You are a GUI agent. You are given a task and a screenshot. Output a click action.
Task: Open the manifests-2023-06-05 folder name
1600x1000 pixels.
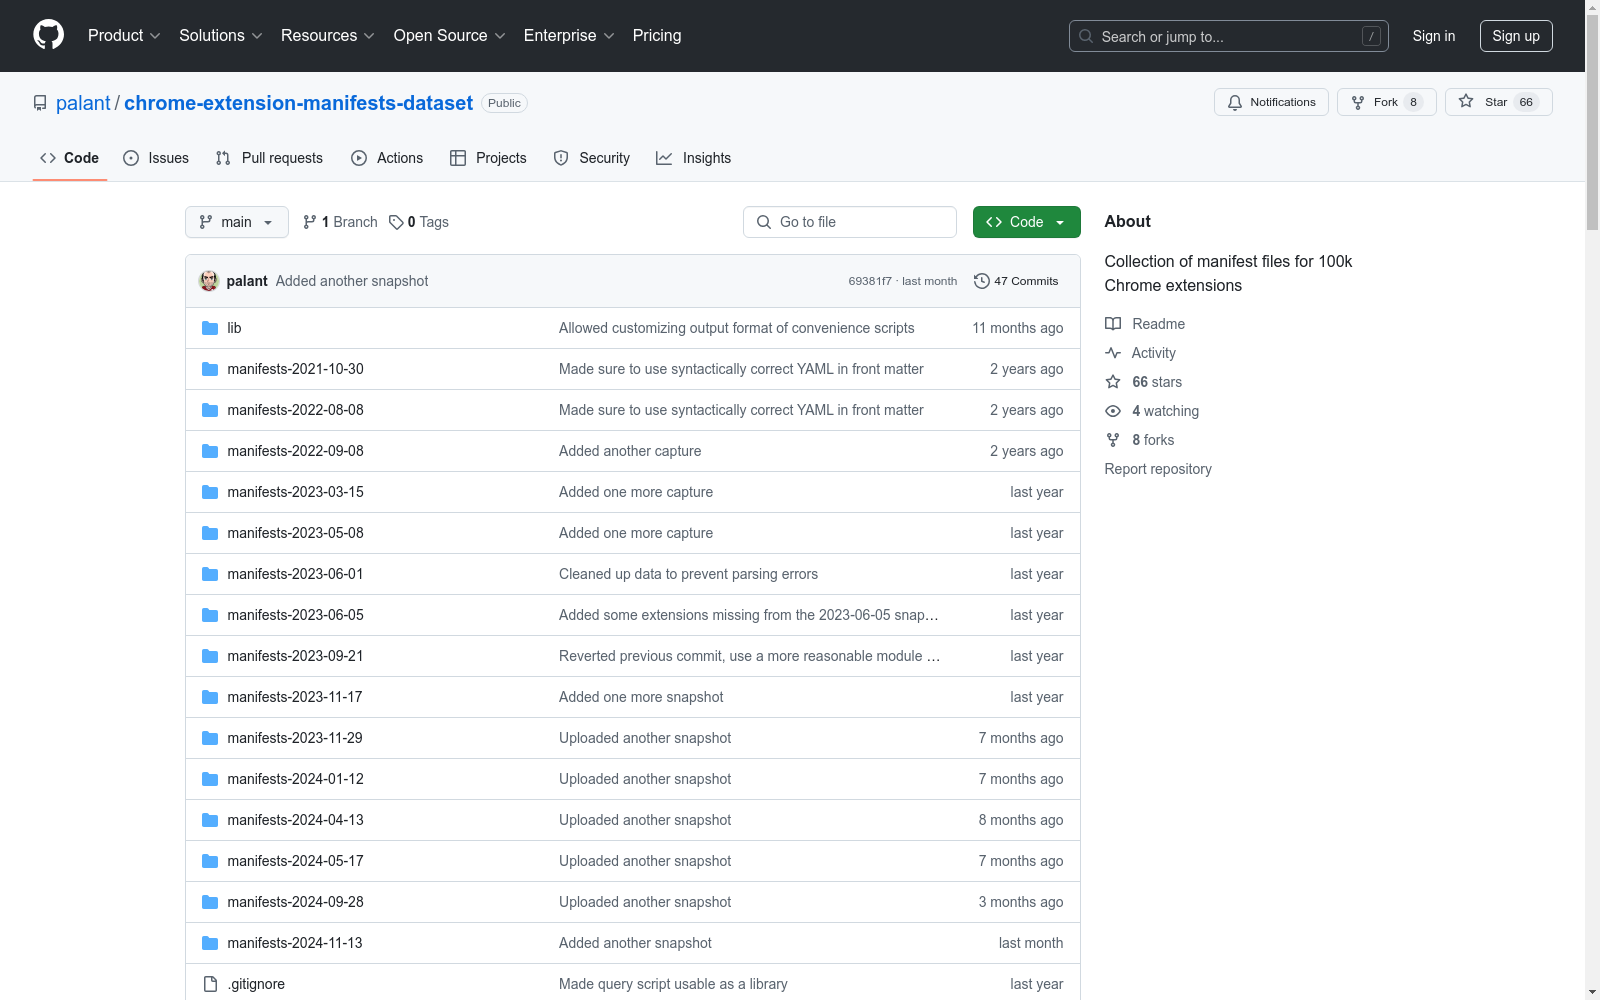[x=295, y=615]
